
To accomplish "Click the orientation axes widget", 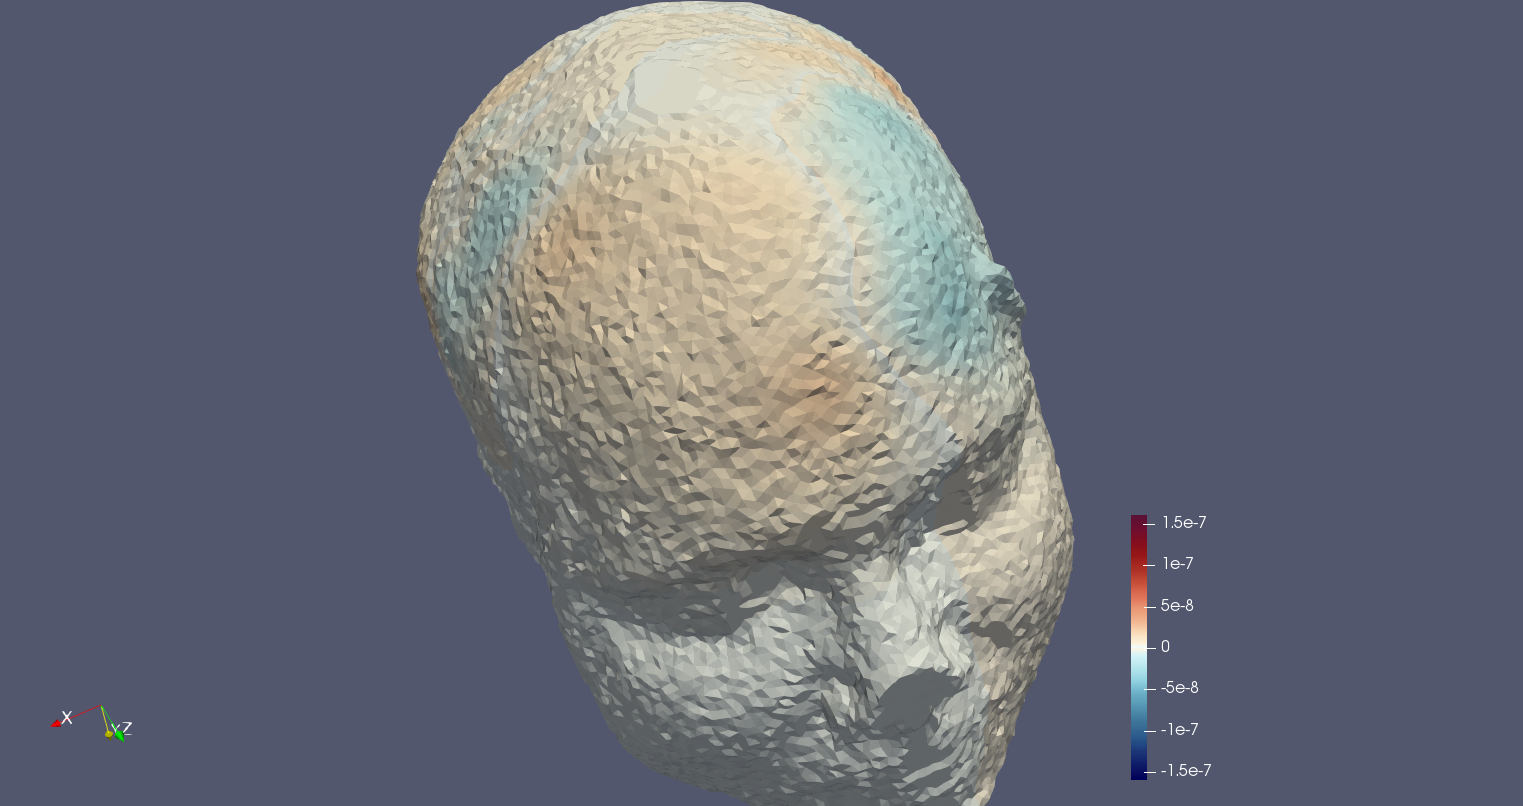I will [91, 722].
